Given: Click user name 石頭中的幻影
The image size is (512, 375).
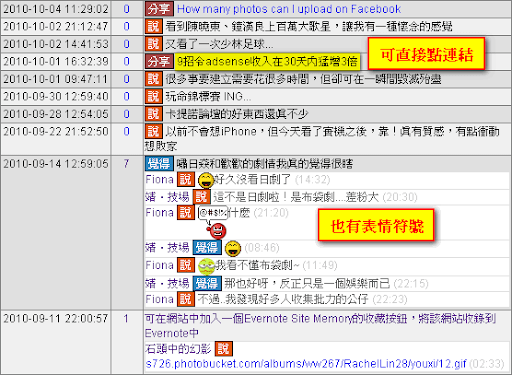Looking at the screenshot, I should point(178,349).
